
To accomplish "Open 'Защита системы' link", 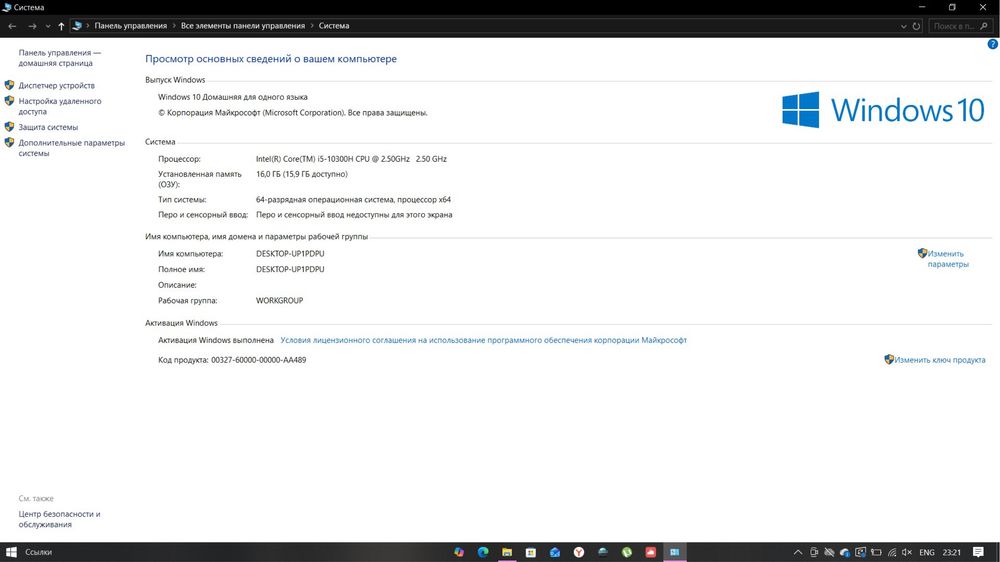I will coord(48,128).
